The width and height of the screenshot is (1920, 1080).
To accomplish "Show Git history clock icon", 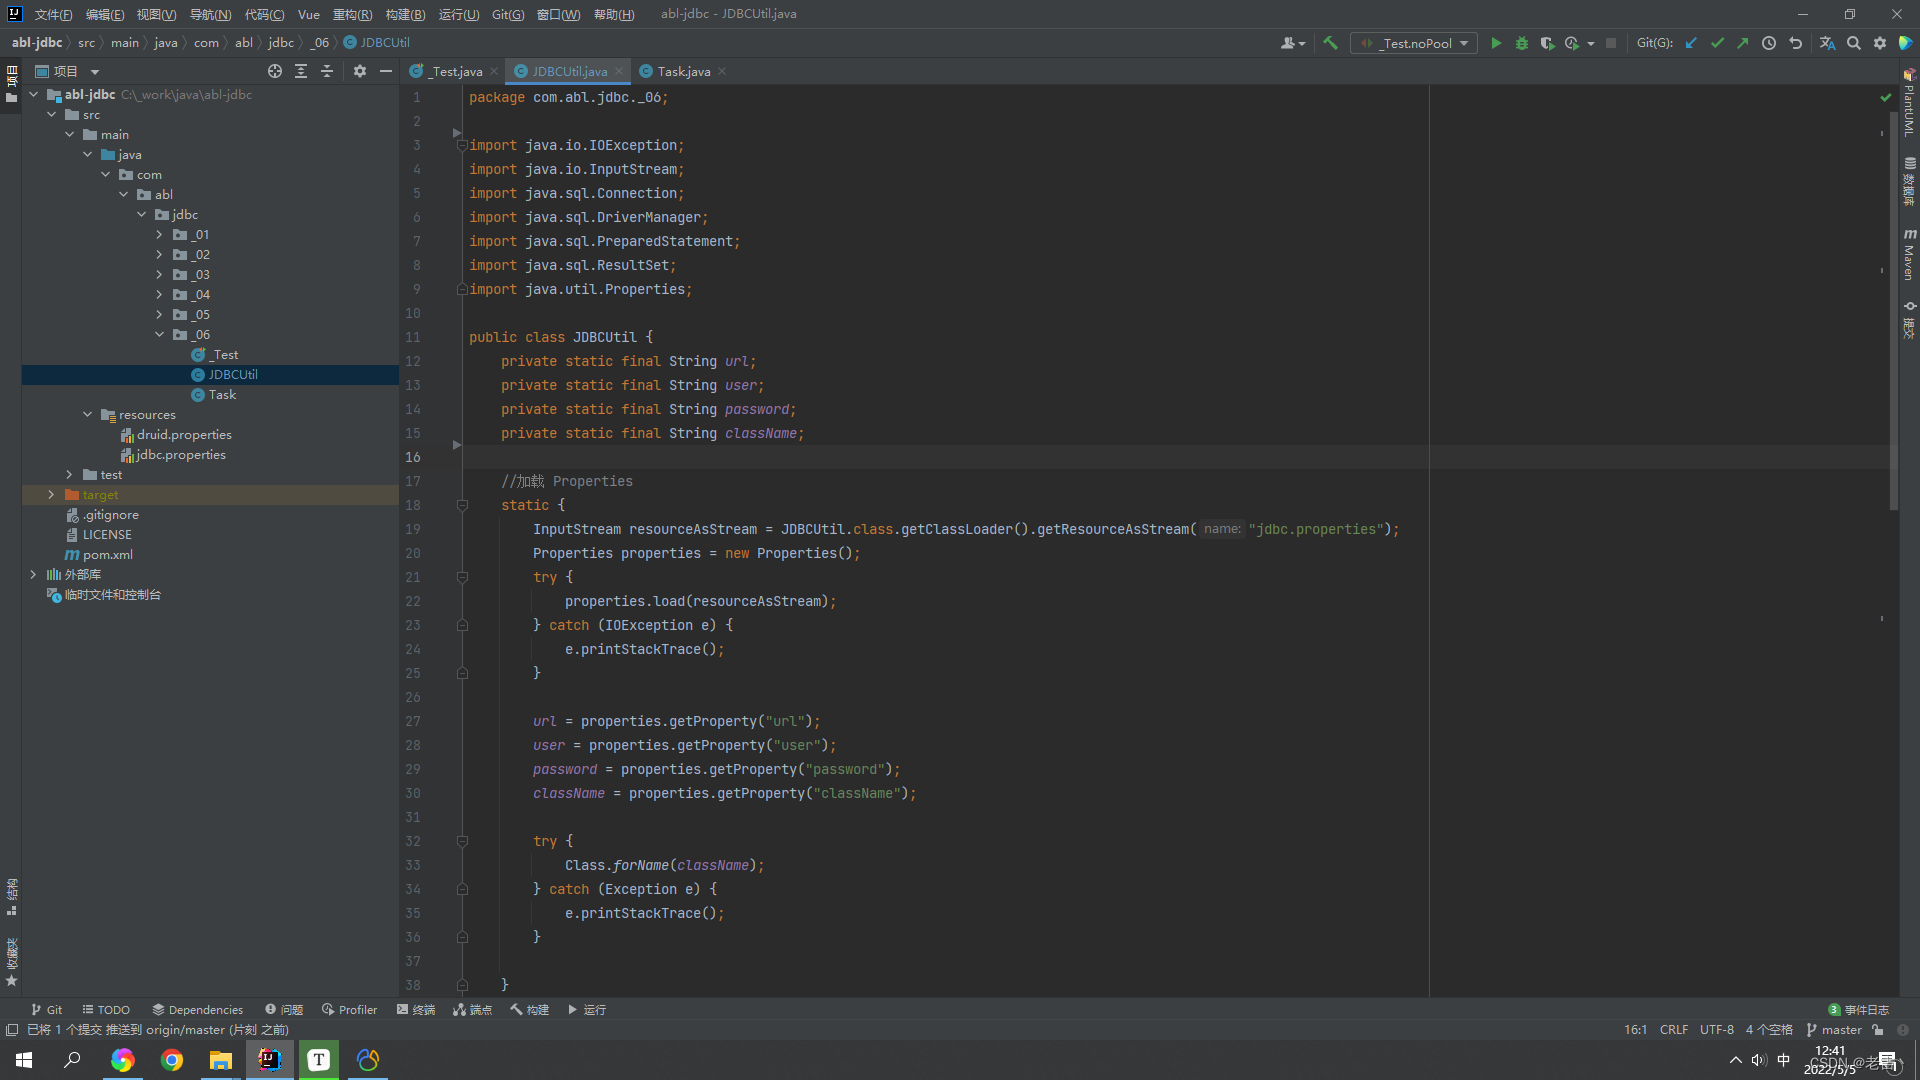I will coord(1769,43).
